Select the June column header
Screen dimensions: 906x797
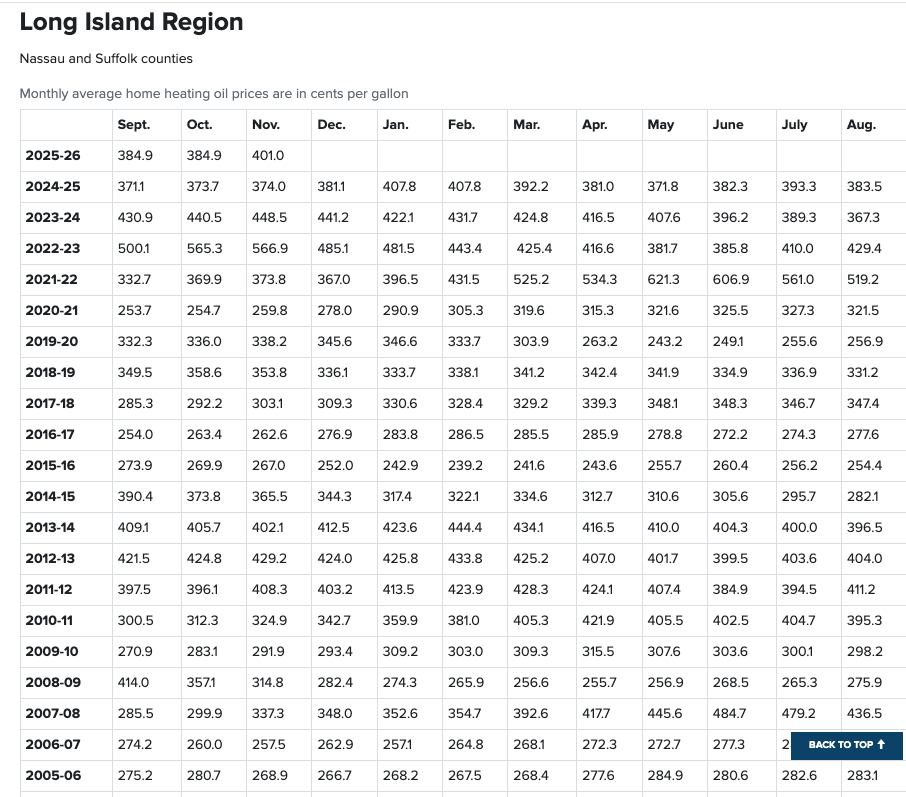pos(727,125)
